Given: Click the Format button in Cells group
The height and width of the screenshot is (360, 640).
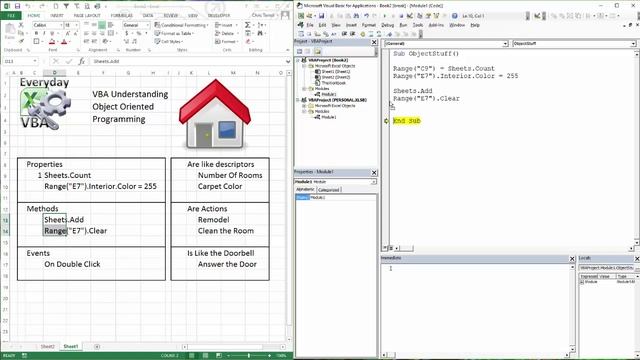Looking at the screenshot, I should point(227,42).
